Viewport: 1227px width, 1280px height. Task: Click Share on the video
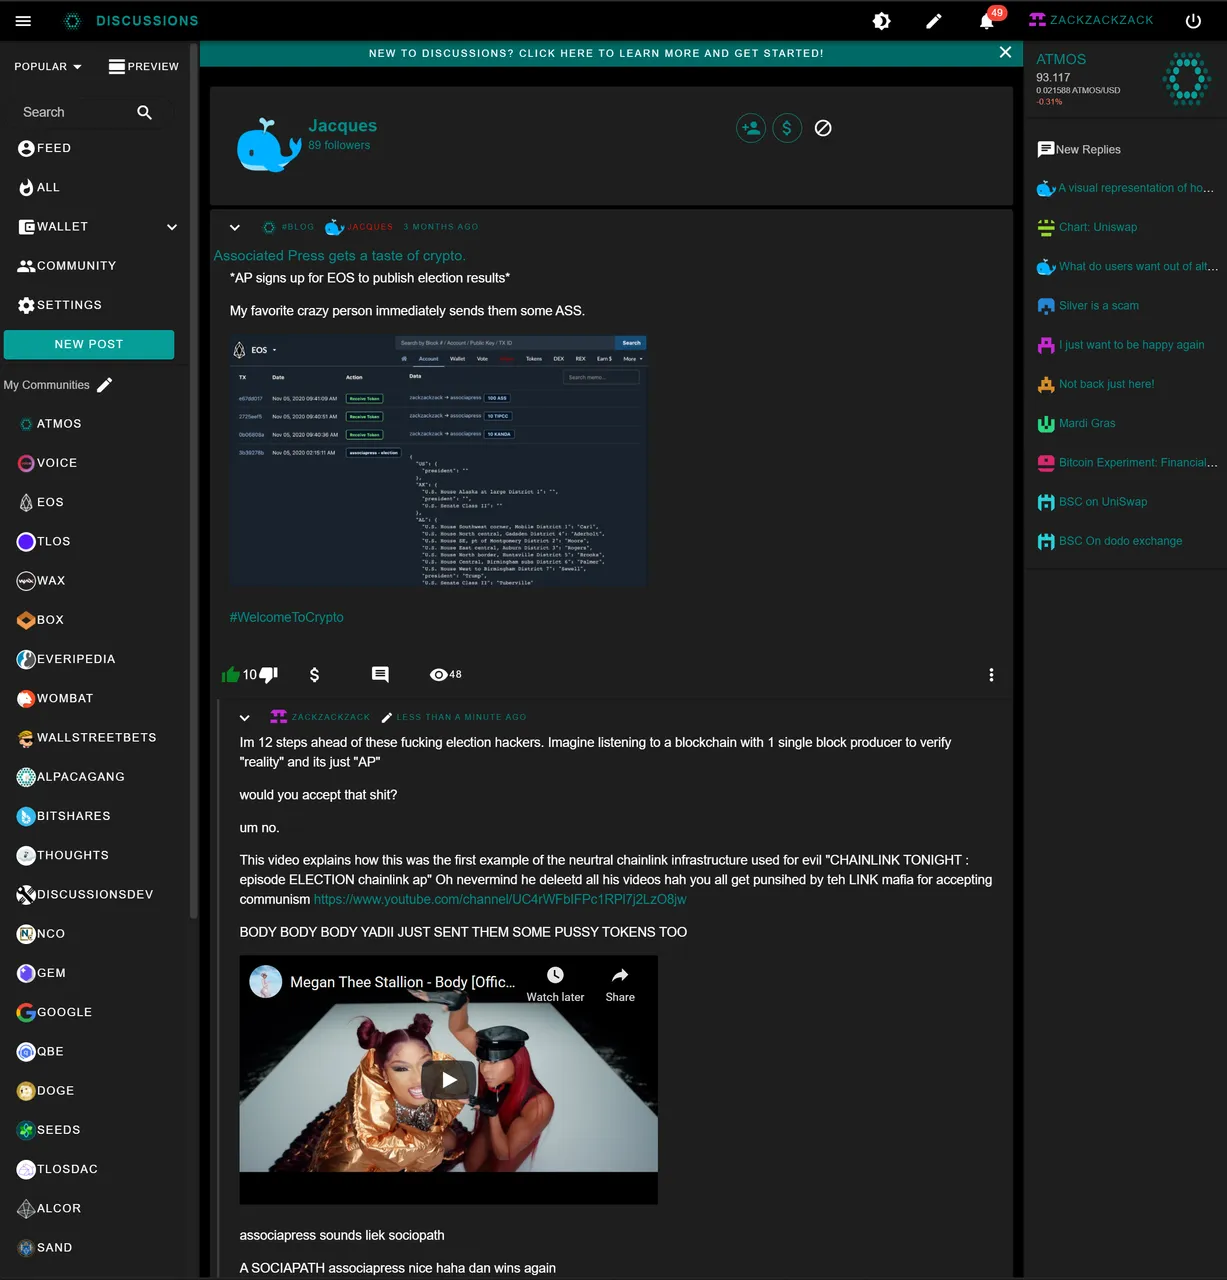coord(620,984)
